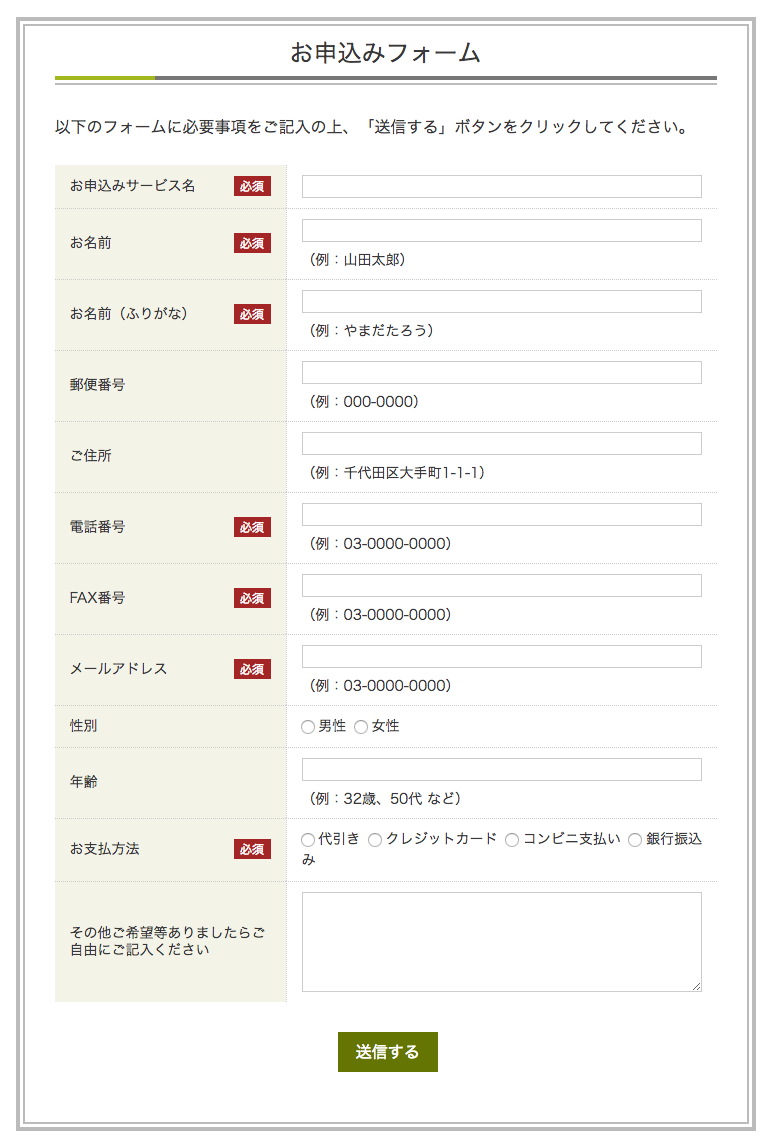Focus the お名前 text field
This screenshot has width=773, height=1147.
(x=501, y=231)
